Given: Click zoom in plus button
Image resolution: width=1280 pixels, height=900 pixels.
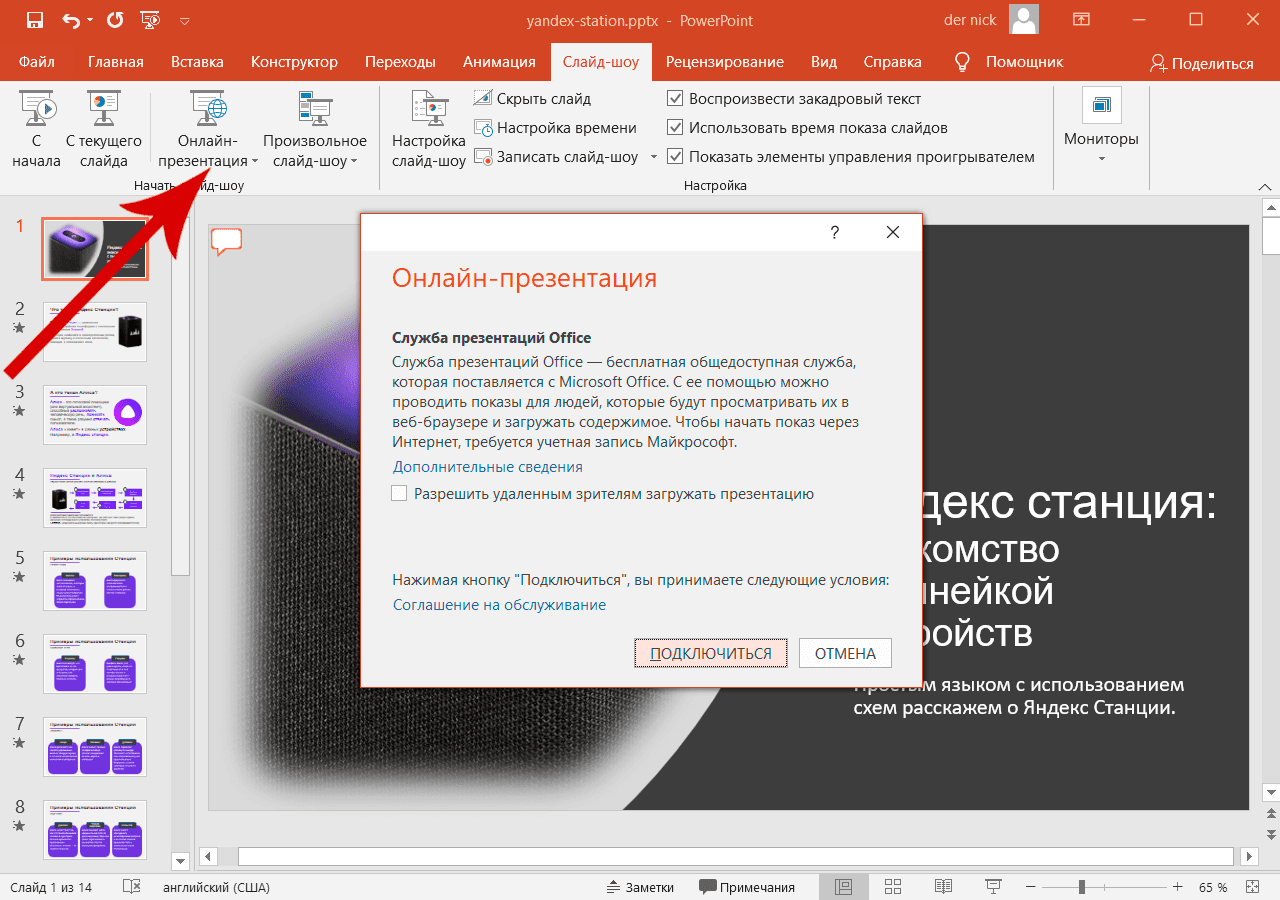Looking at the screenshot, I should 1178,887.
